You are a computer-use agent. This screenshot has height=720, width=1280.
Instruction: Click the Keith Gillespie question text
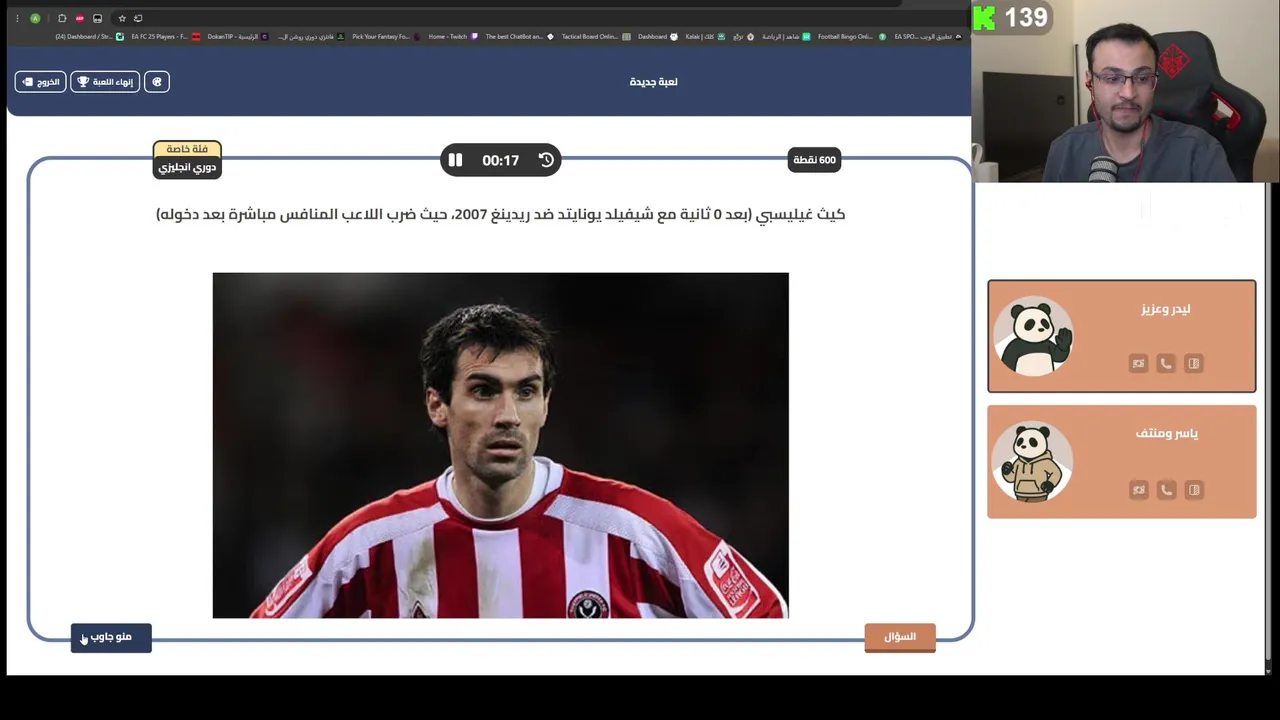(x=500, y=214)
